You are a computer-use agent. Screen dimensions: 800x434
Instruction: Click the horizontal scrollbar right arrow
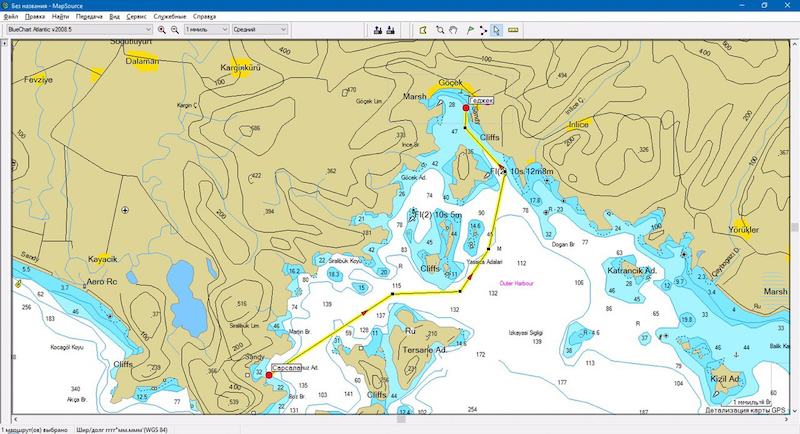point(787,419)
